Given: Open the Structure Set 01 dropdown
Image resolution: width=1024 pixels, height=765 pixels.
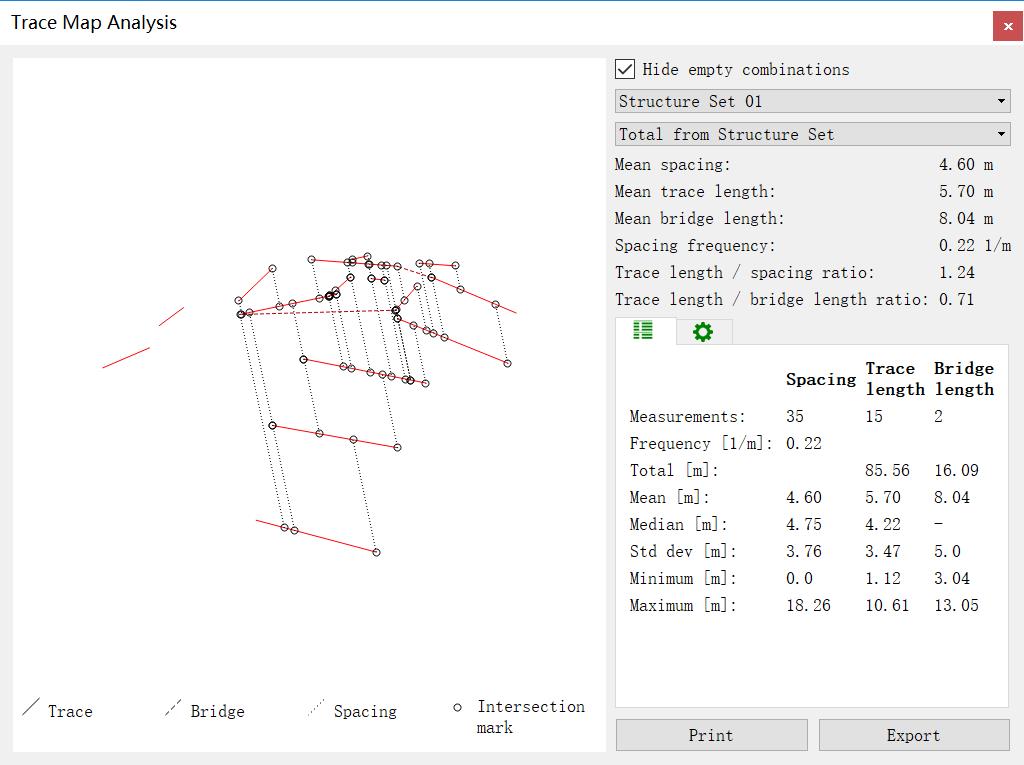Looking at the screenshot, I should pyautogui.click(x=812, y=101).
